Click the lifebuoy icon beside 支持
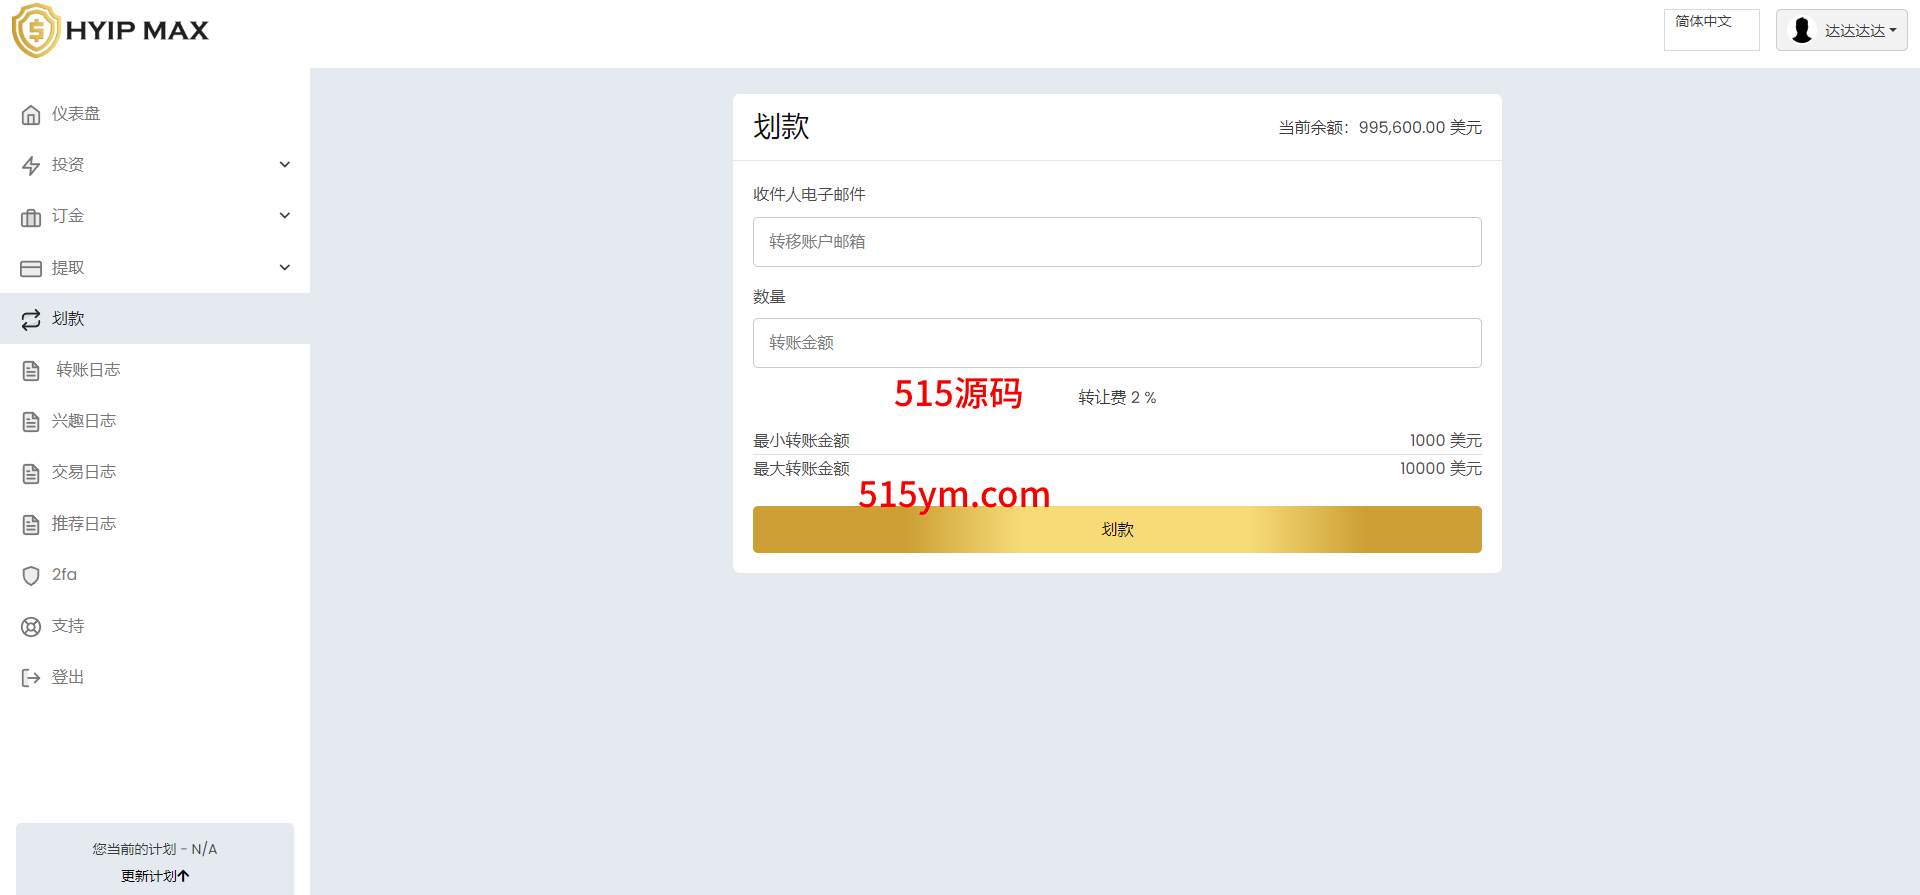 [31, 627]
